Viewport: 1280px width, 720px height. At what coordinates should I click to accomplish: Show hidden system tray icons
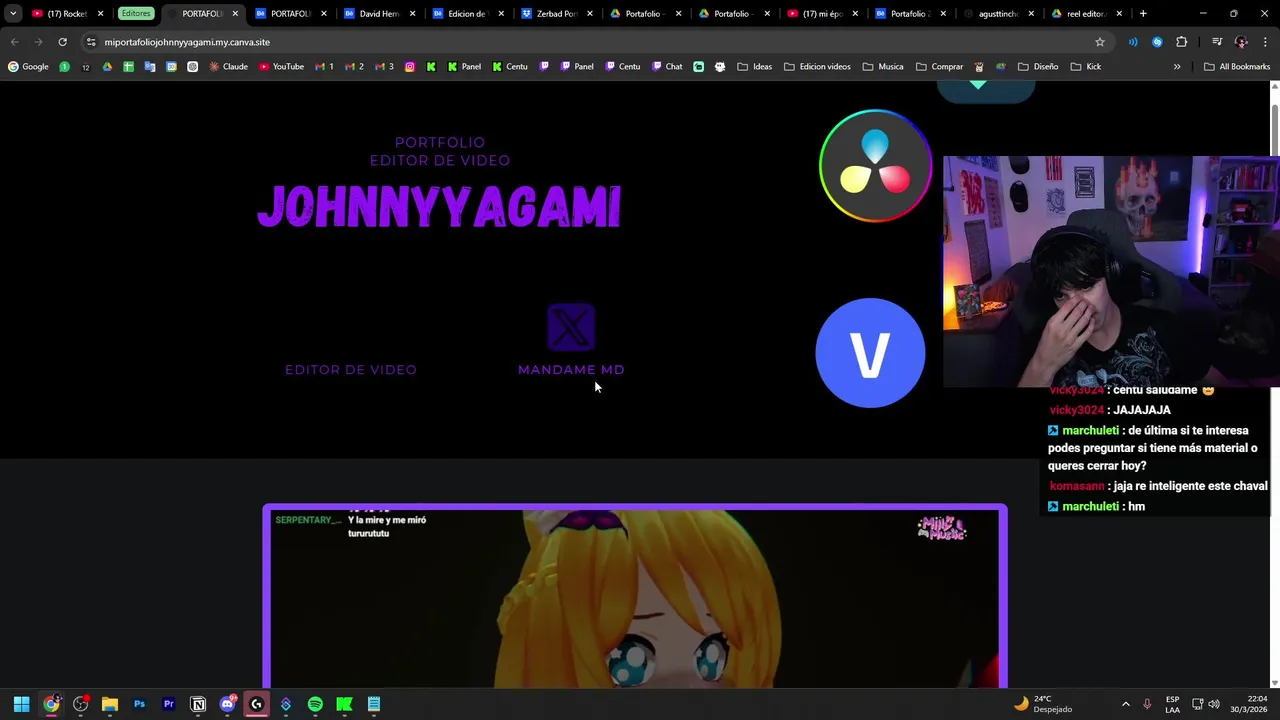(1125, 704)
